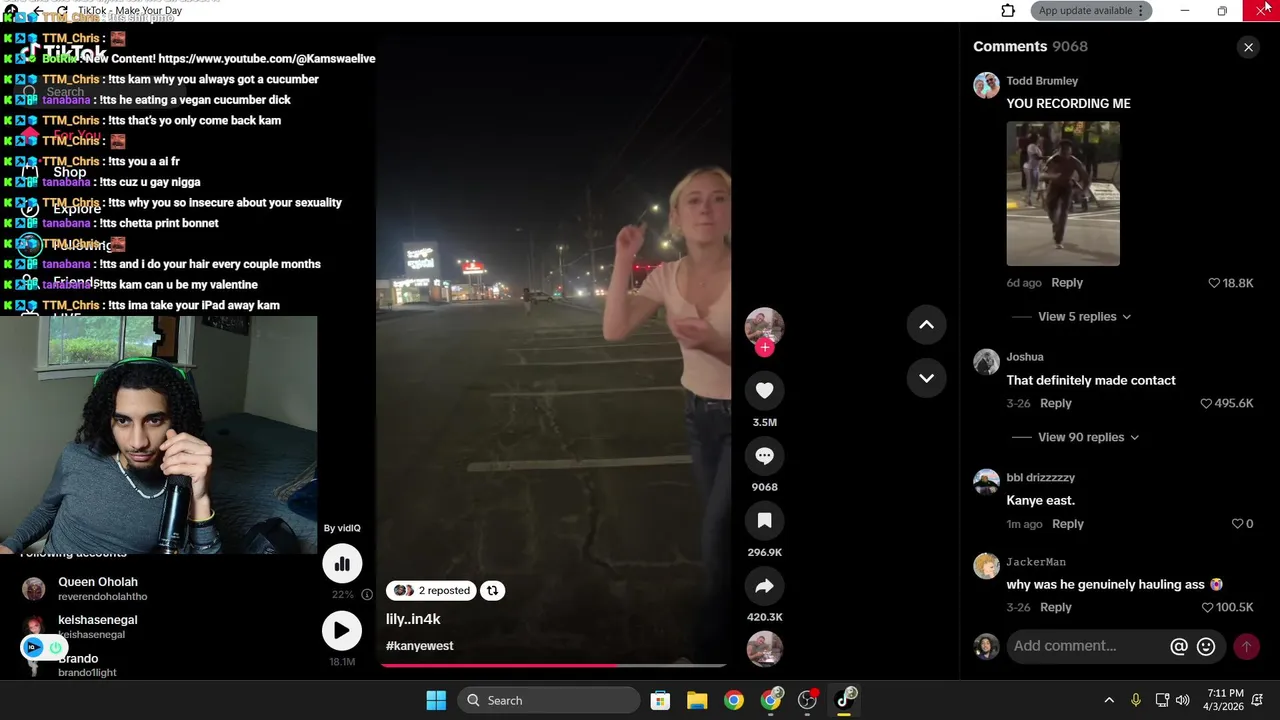Open the For You tab in sidebar
Screen dimensions: 1280x720
click(77, 135)
